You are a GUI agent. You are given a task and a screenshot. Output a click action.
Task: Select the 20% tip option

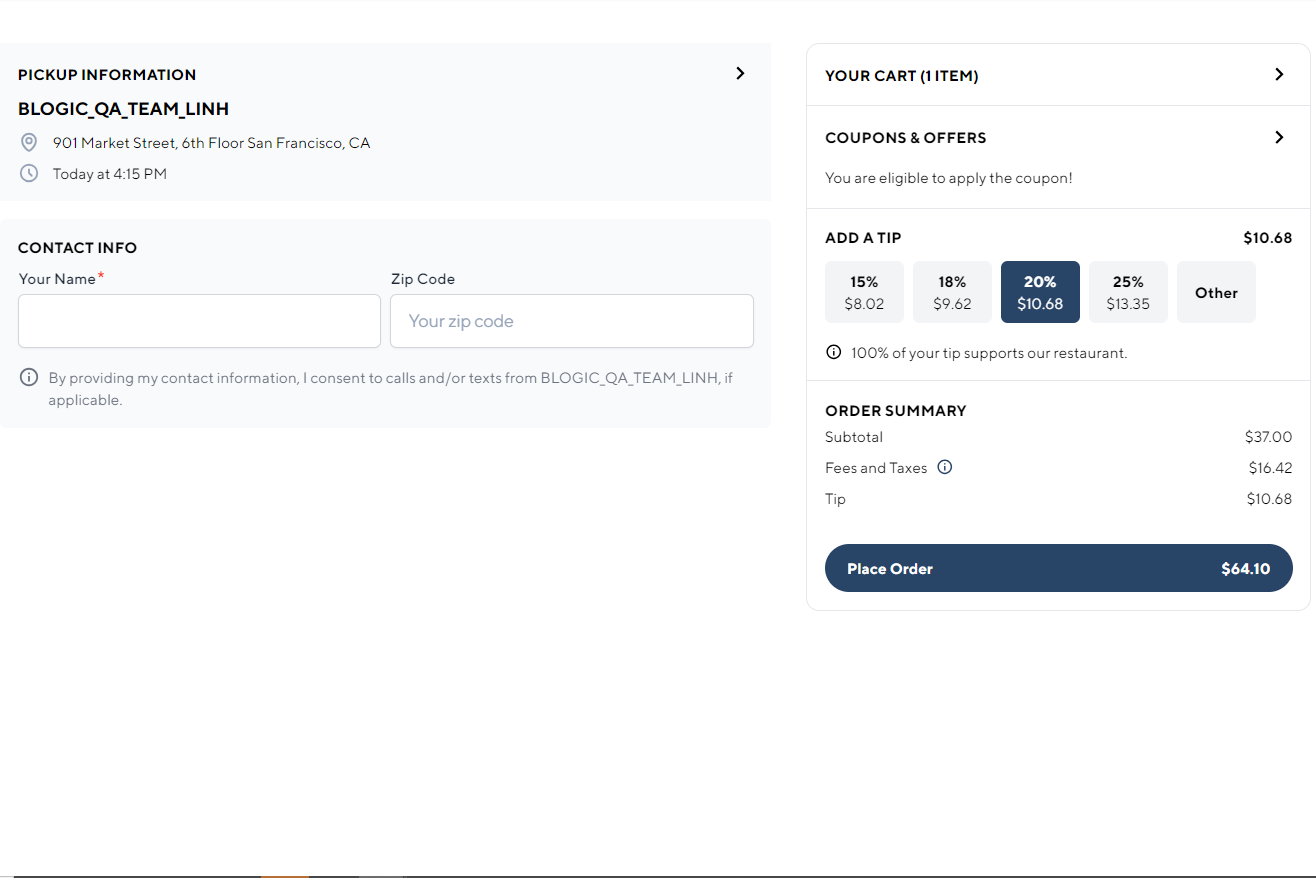coord(1040,292)
